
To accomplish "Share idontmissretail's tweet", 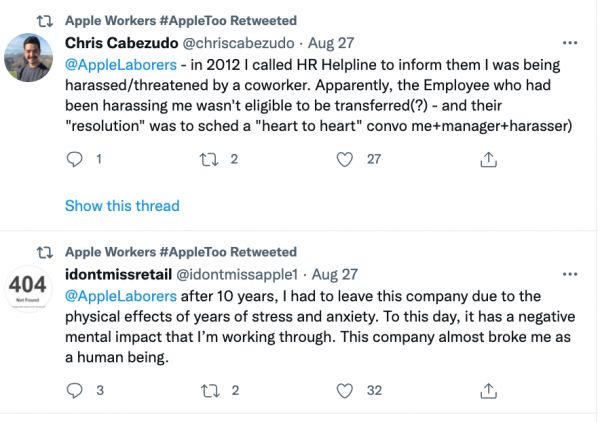I will [x=489, y=390].
